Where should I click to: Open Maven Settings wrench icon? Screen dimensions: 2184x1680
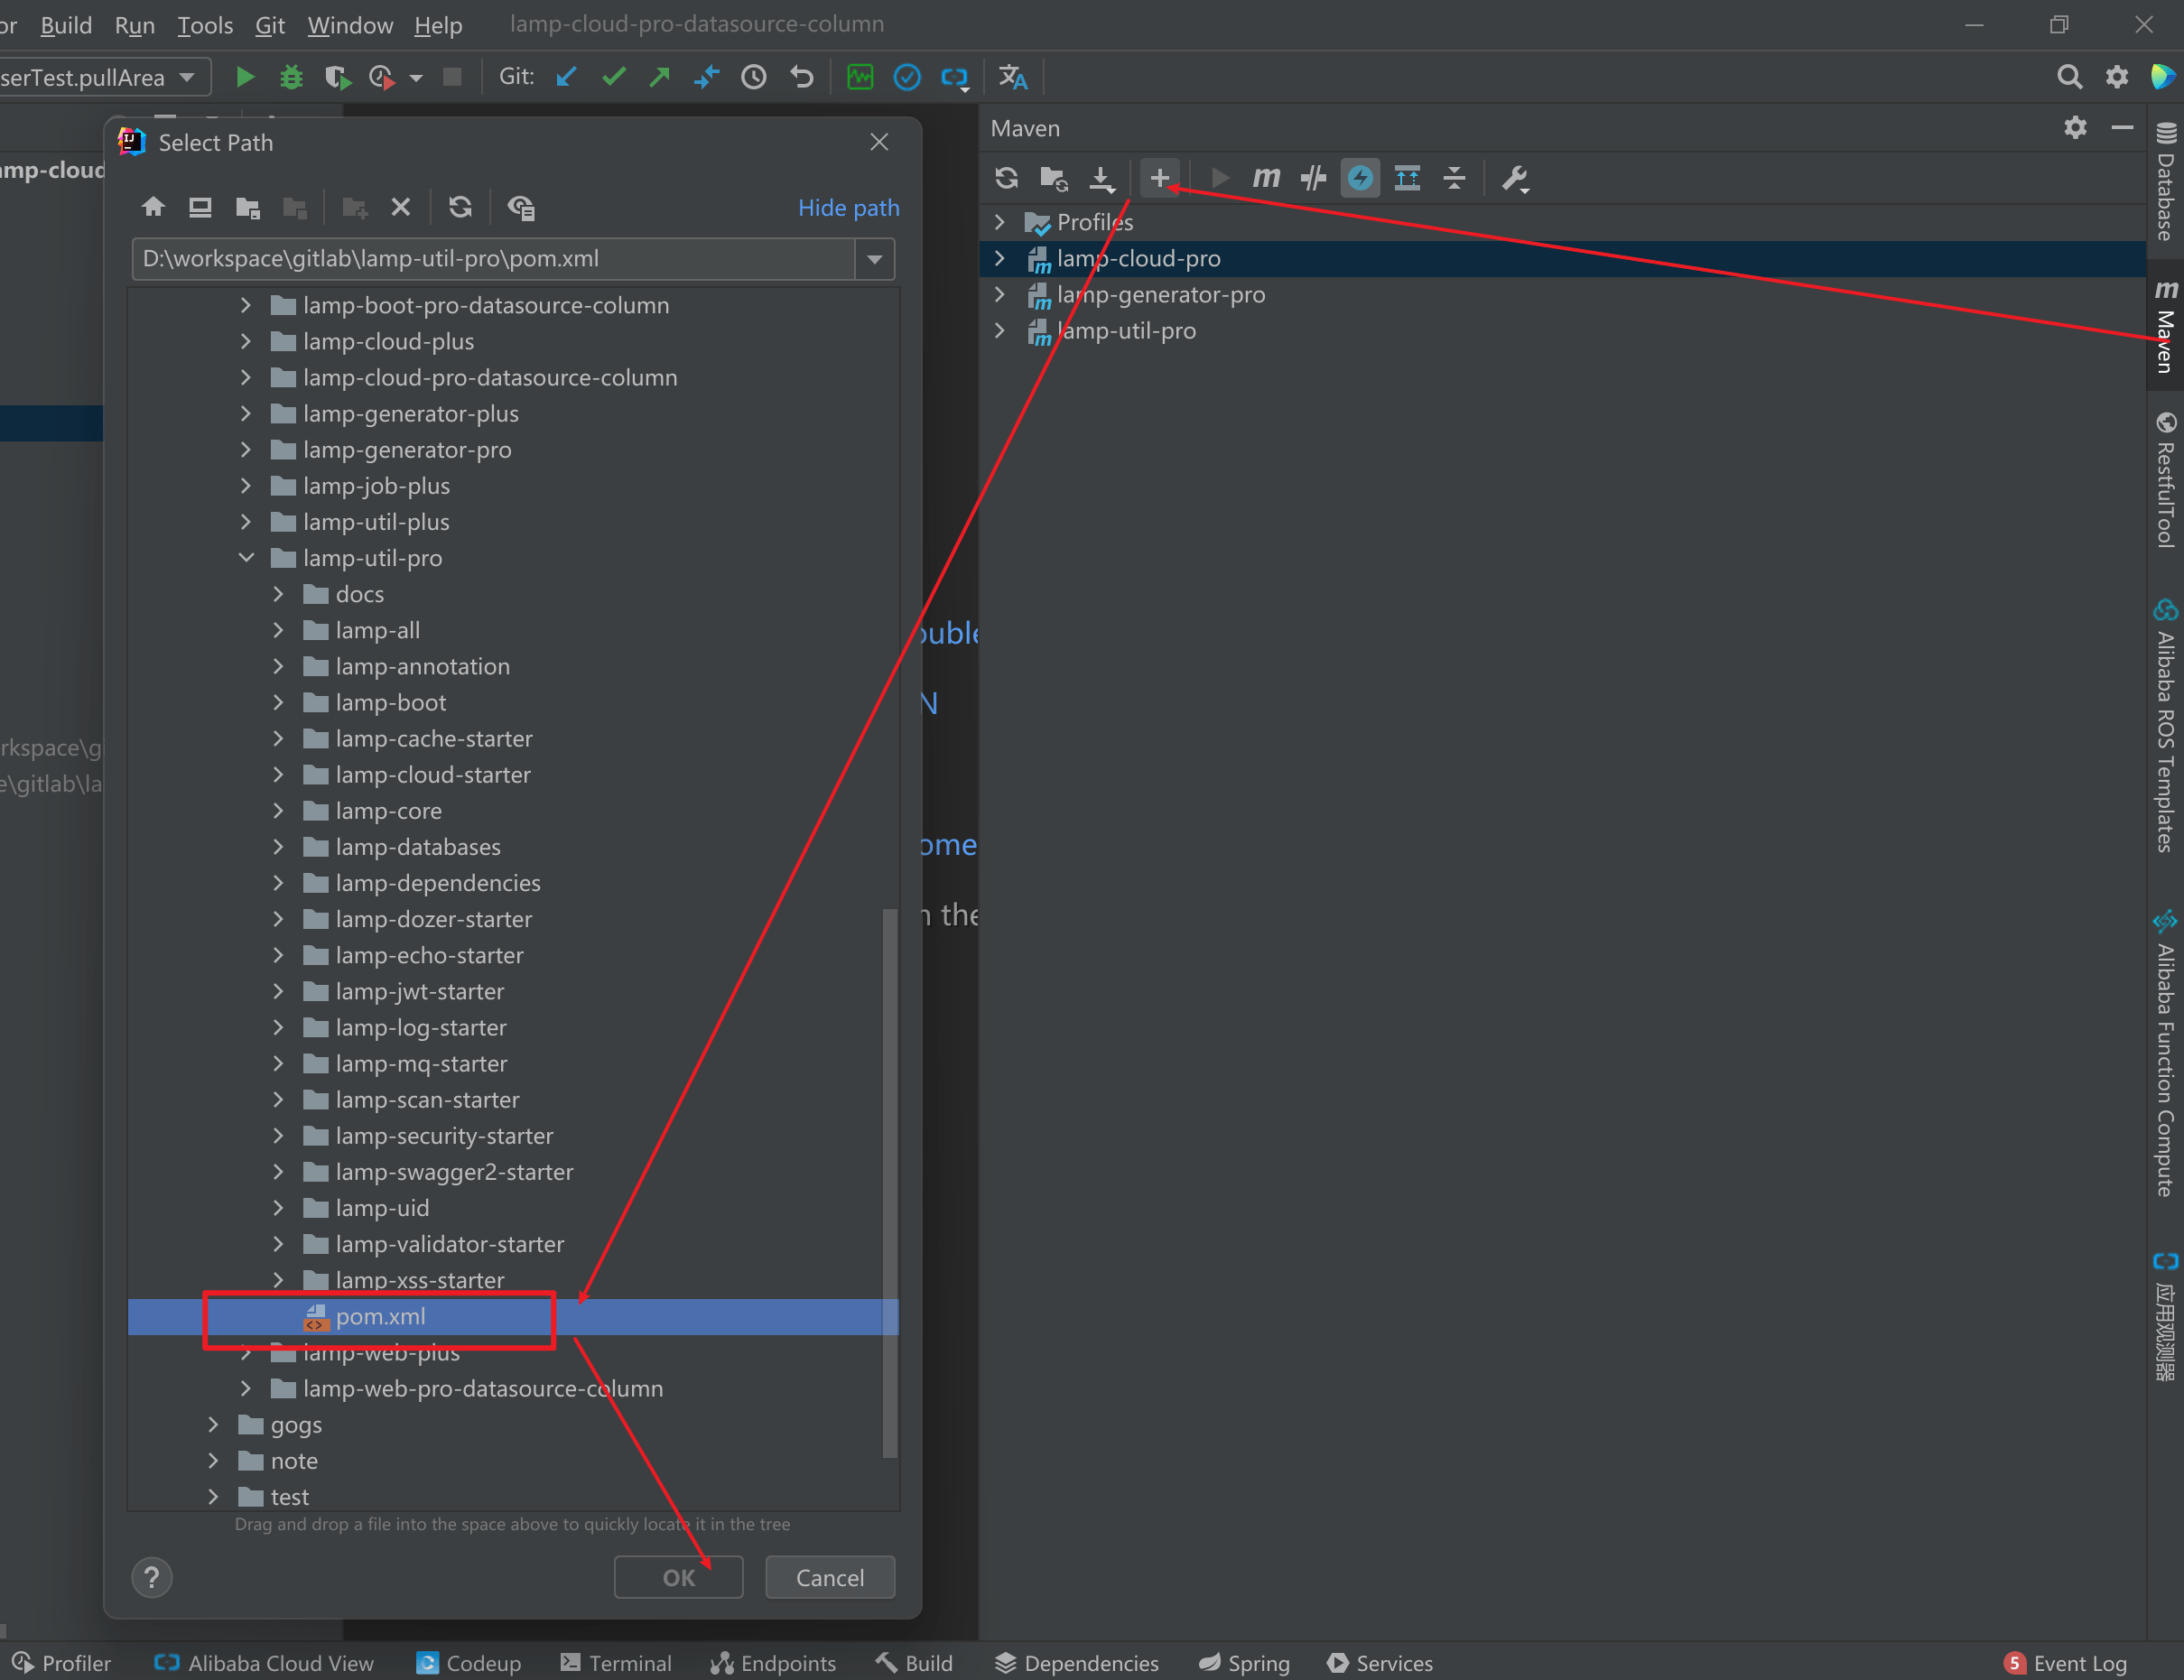pos(1514,179)
